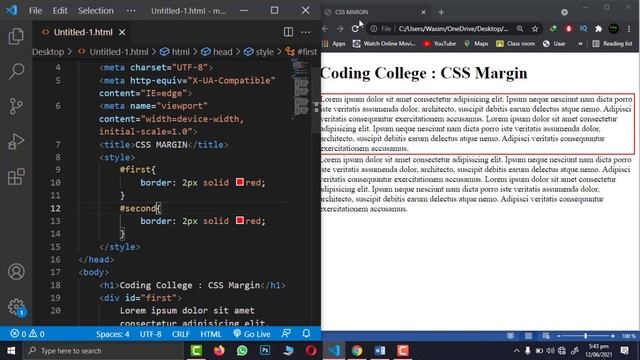
Task: Change encoding via UTF-8 status item
Action: 151,334
